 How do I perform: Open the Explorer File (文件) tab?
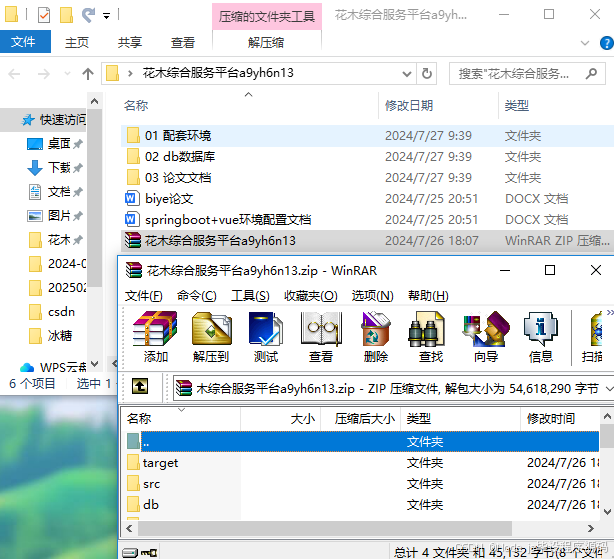pyautogui.click(x=23, y=41)
